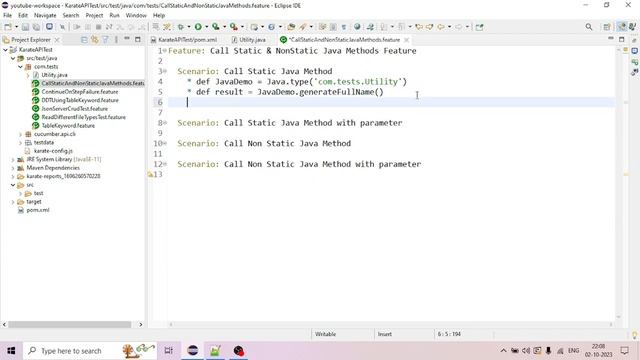Switch to Utility.java editor tab

click(x=252, y=40)
